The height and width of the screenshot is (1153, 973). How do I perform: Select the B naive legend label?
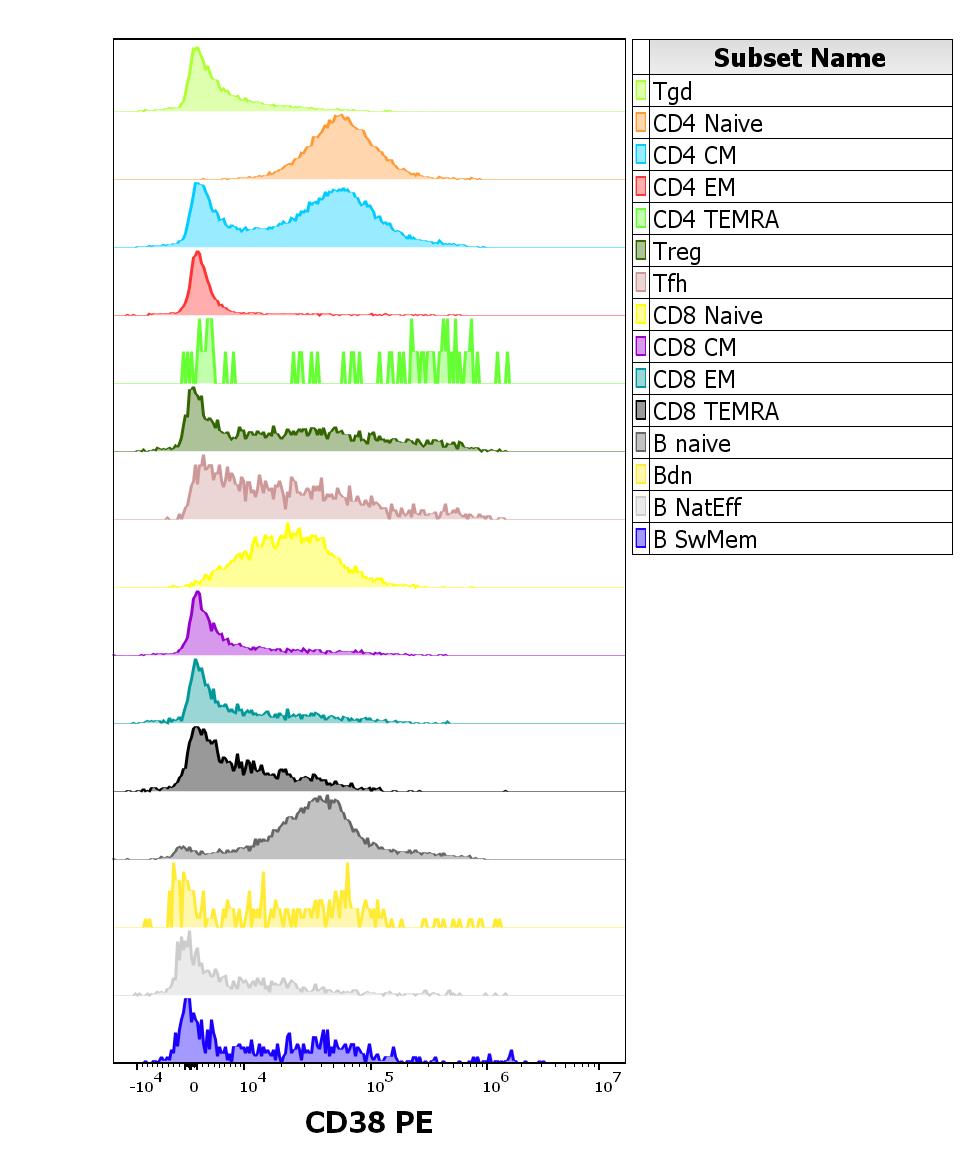pos(691,443)
